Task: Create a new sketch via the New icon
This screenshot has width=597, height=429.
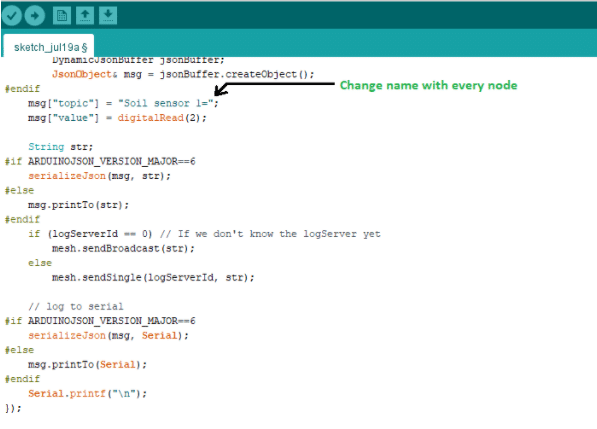Action: pyautogui.click(x=62, y=16)
